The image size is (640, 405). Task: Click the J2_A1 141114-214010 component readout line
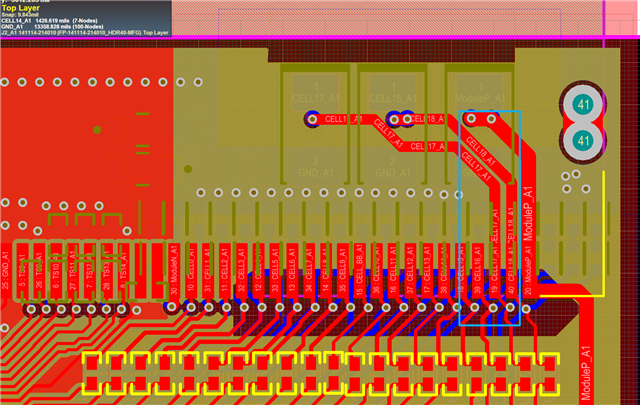click(85, 33)
